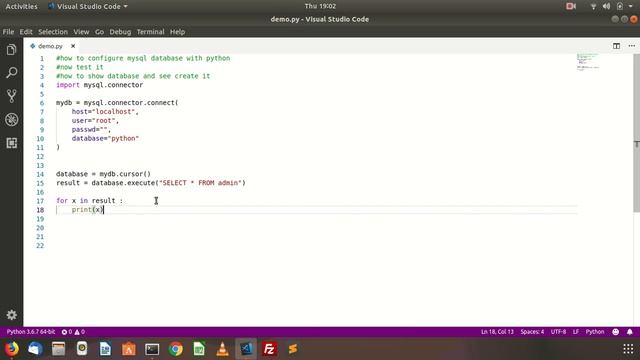Place cursor on user="root" line
640x360 pixels.
(x=95, y=120)
